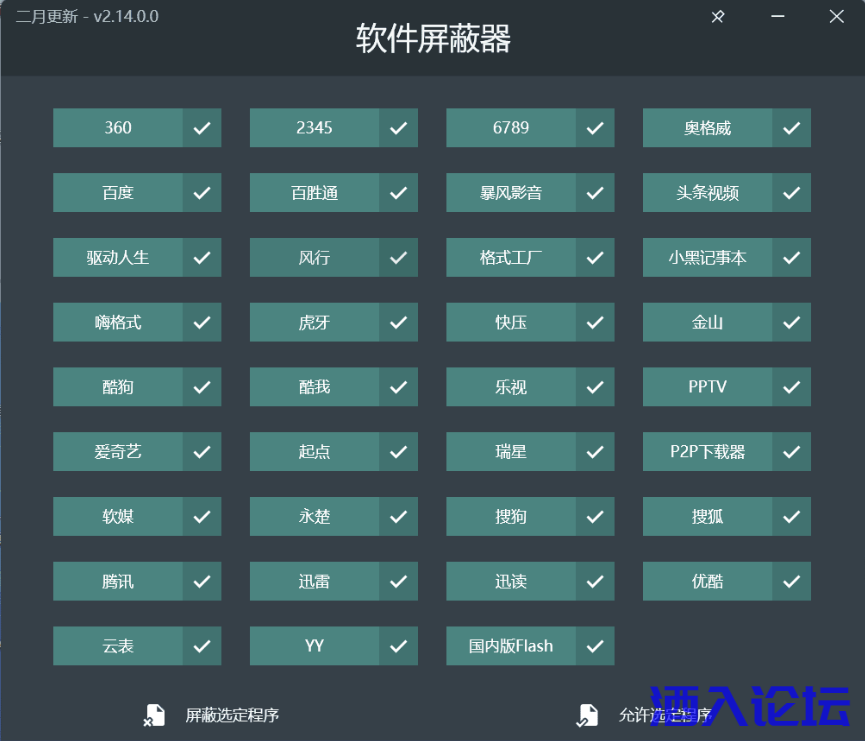
Task: Disable the 奥格威 checkmark
Action: [x=791, y=128]
